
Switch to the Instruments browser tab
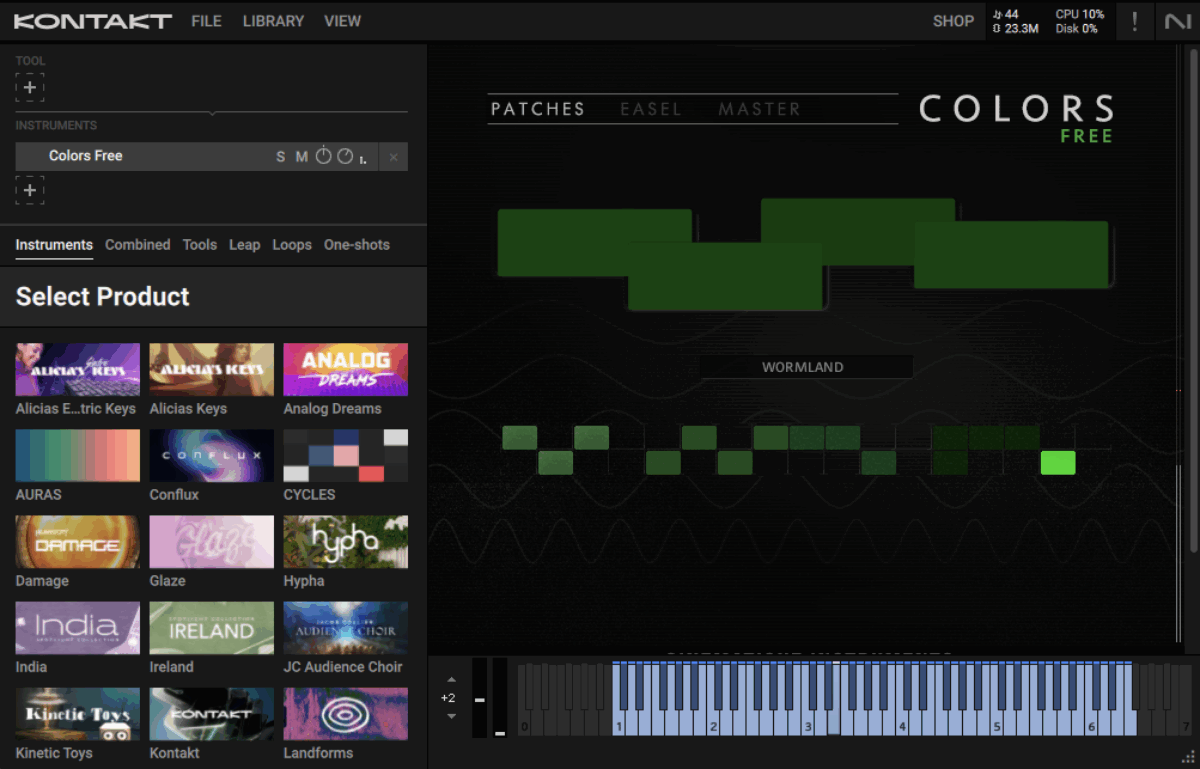(54, 245)
